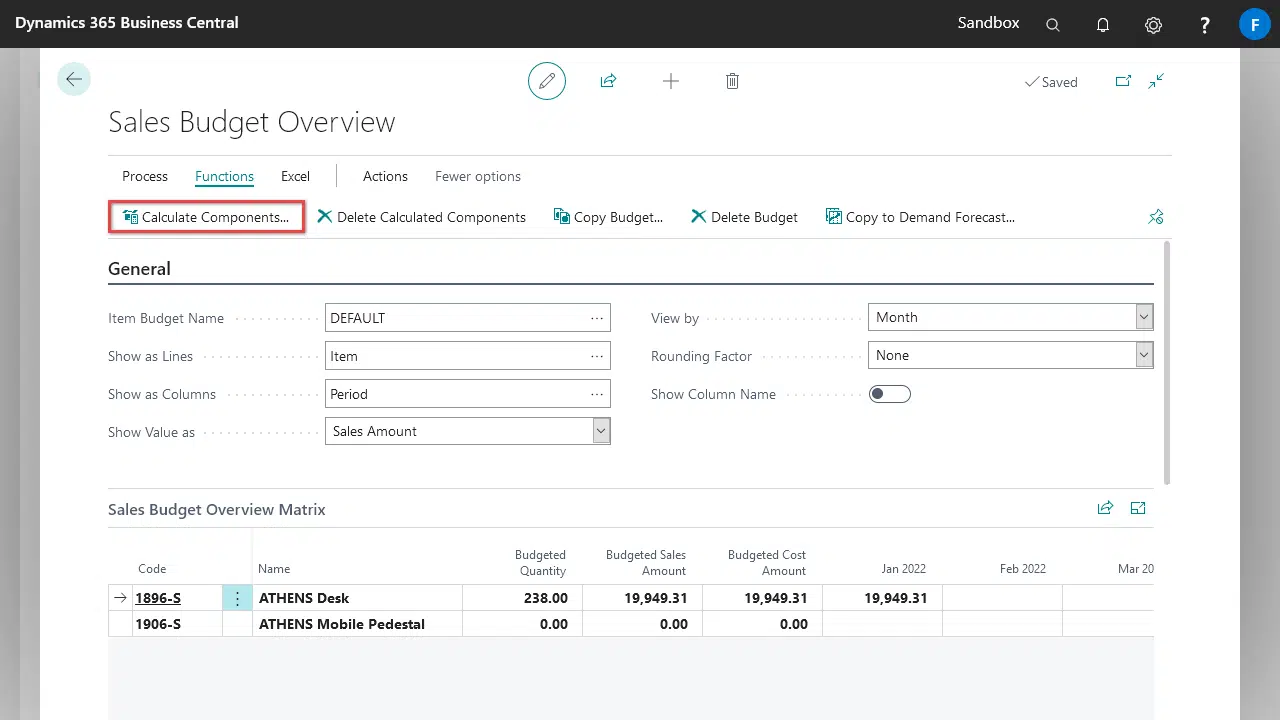Open item 1896-S link
The width and height of the screenshot is (1280, 720).
(x=159, y=598)
